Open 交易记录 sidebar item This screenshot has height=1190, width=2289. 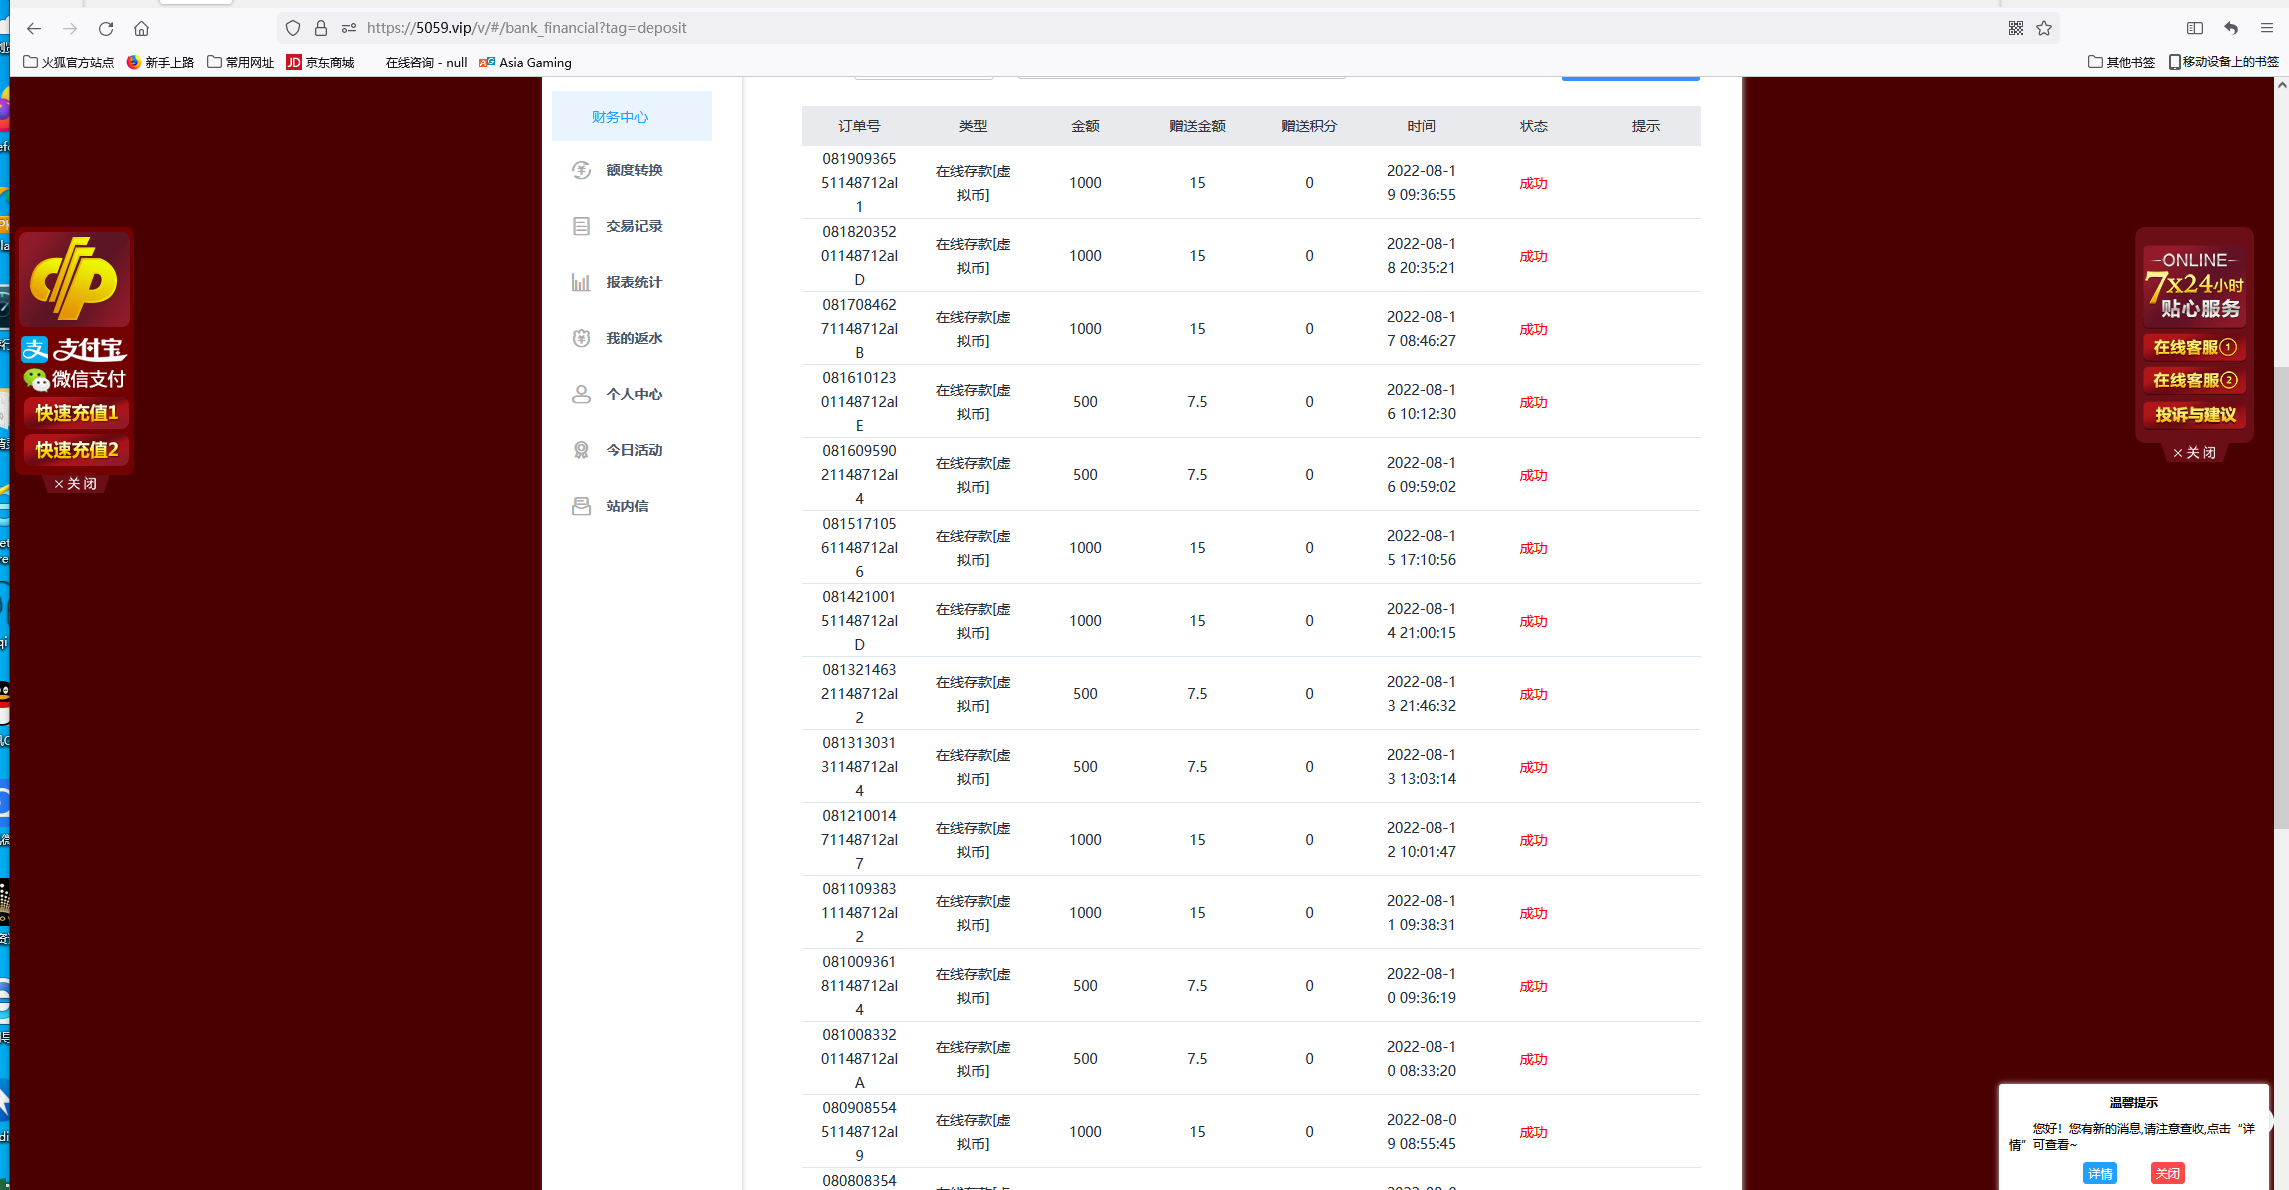point(633,226)
